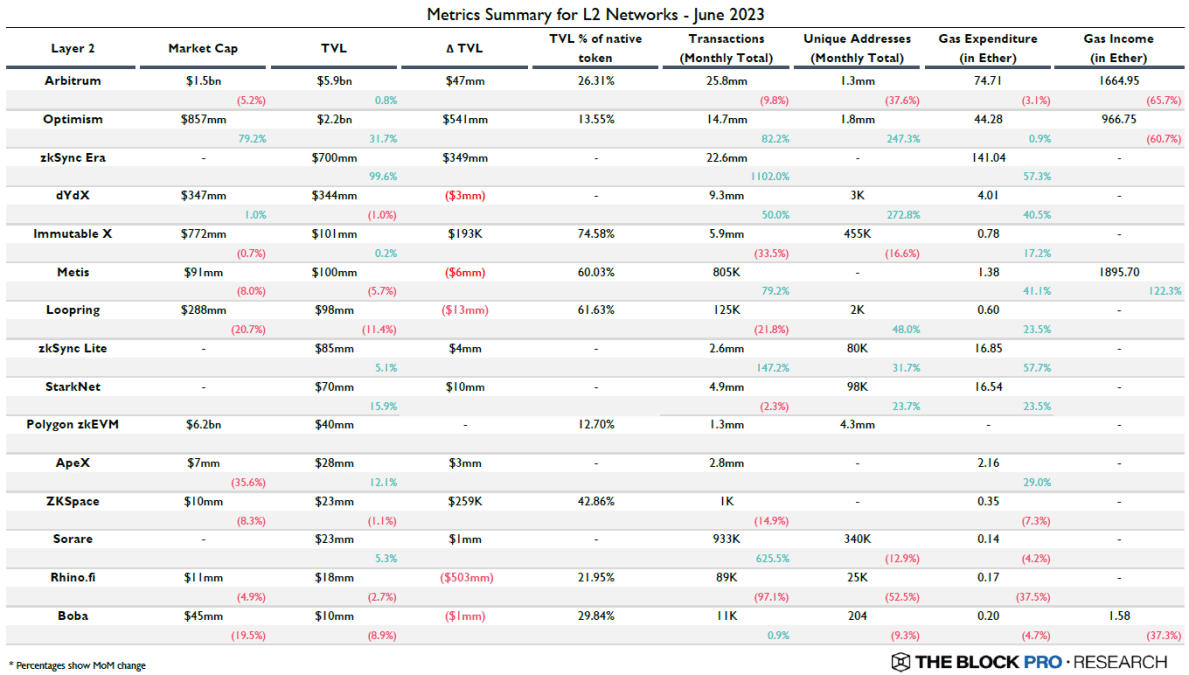Click the THE BLOCK PRO RESEARCH text
Image resolution: width=1189 pixels, height=675 pixels.
[1041, 662]
